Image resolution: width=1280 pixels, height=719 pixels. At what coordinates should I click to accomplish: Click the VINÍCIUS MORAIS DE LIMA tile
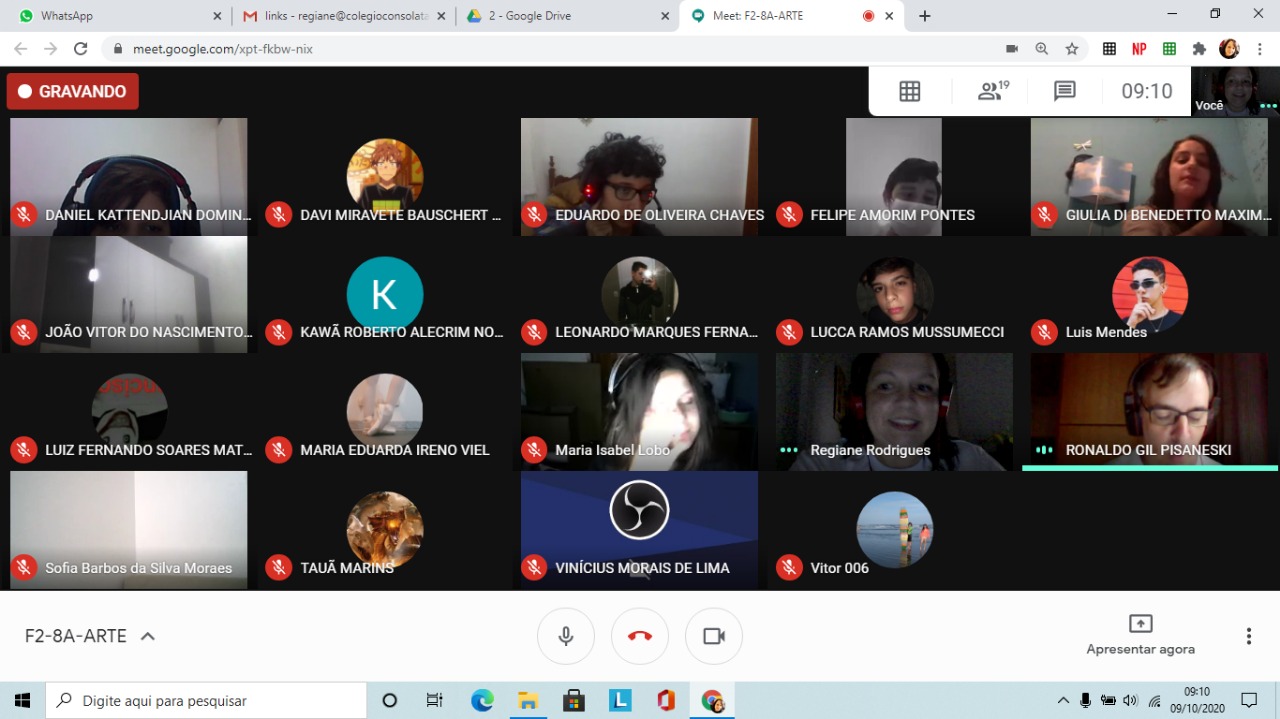click(x=639, y=530)
